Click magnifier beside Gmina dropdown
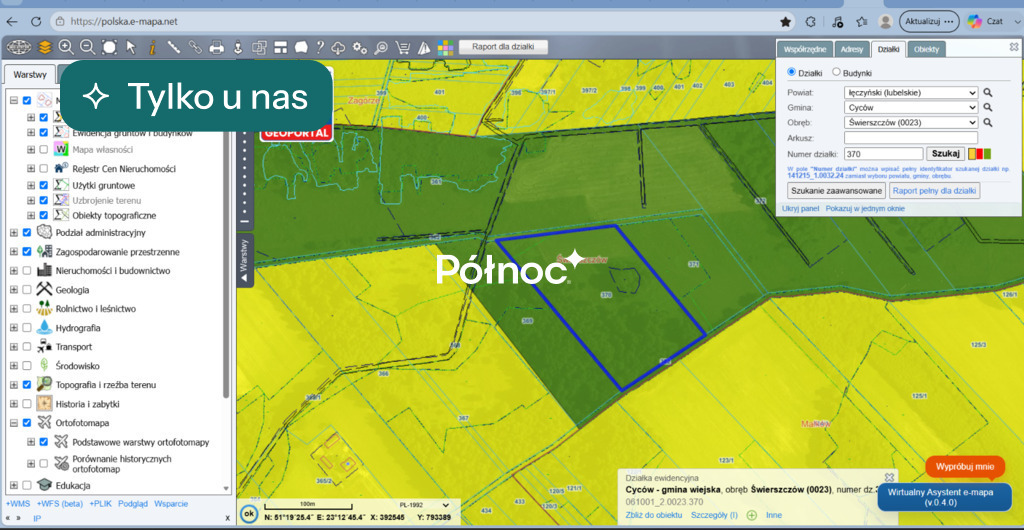 [988, 107]
